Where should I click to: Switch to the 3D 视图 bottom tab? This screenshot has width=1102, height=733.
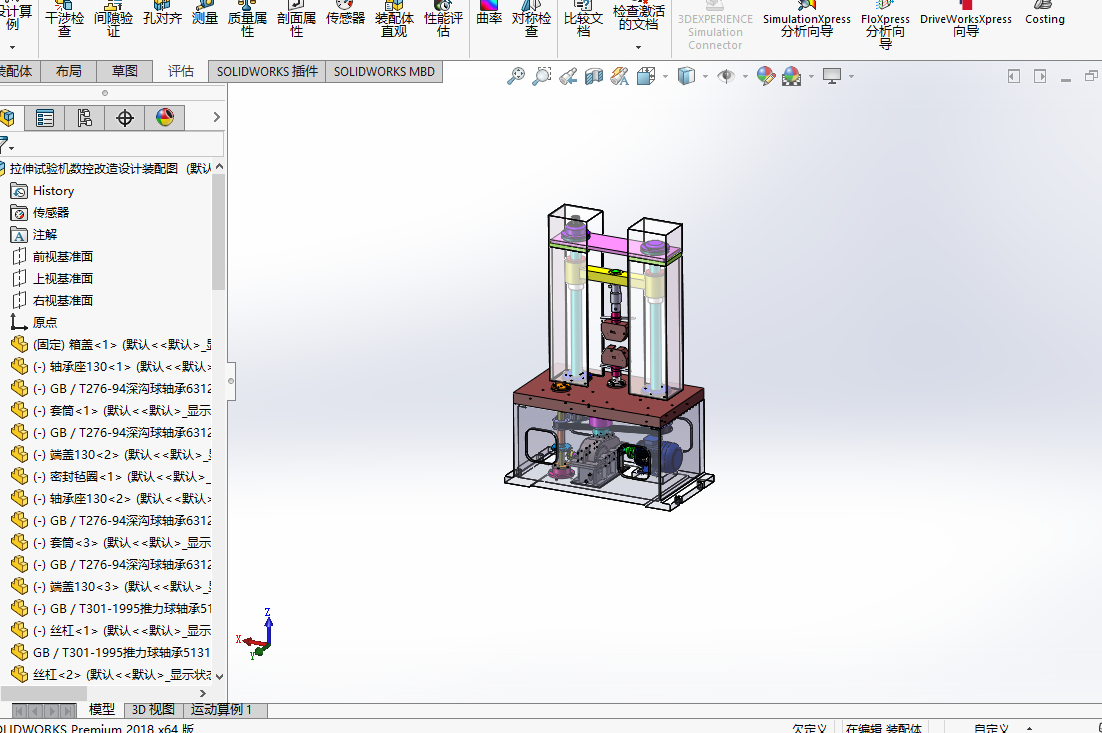coord(153,710)
